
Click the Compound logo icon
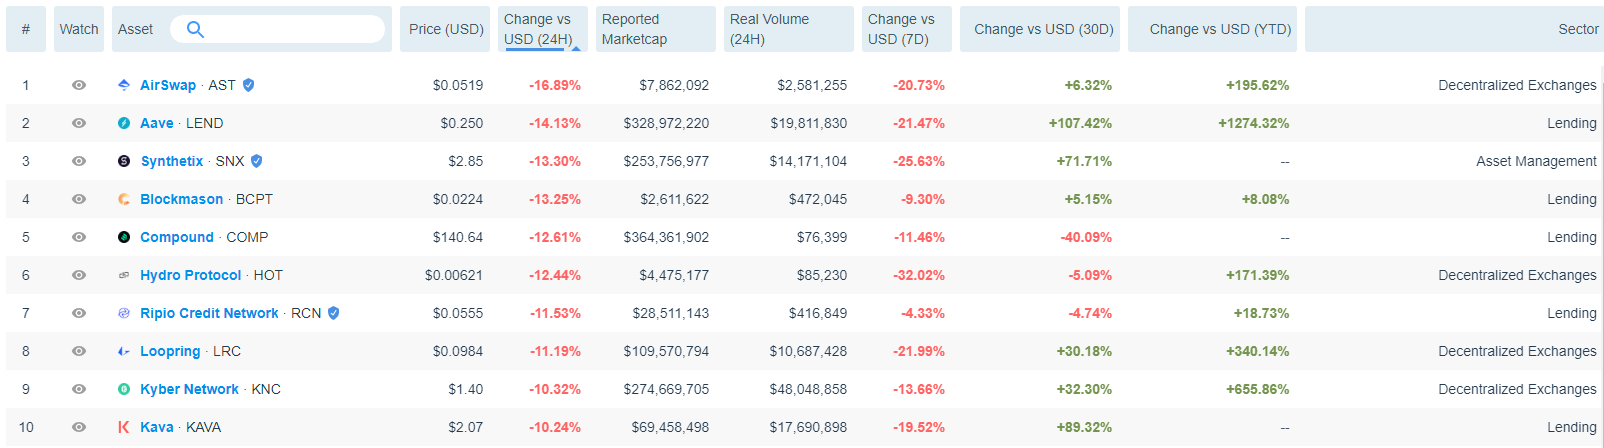(x=124, y=237)
